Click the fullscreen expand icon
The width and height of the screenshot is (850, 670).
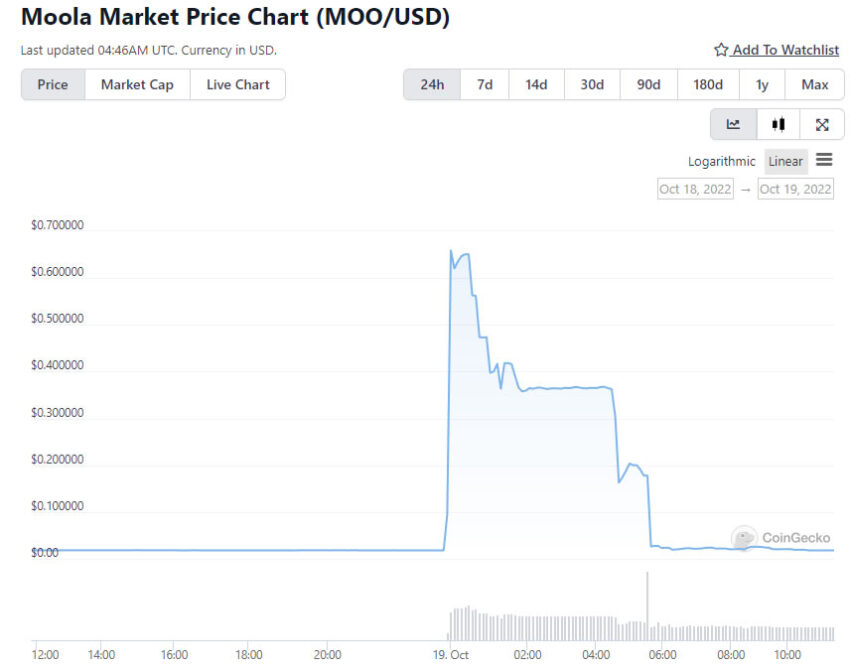(822, 125)
